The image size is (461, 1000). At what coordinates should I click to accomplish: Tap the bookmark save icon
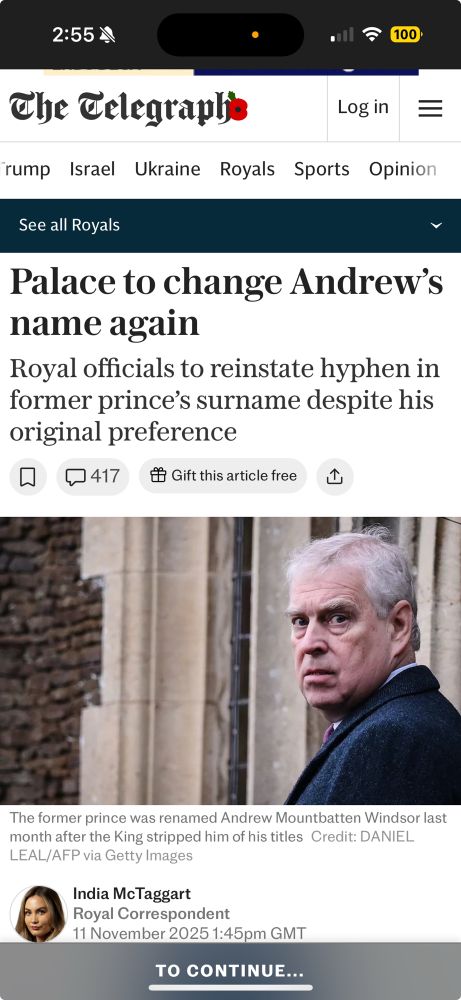click(28, 476)
